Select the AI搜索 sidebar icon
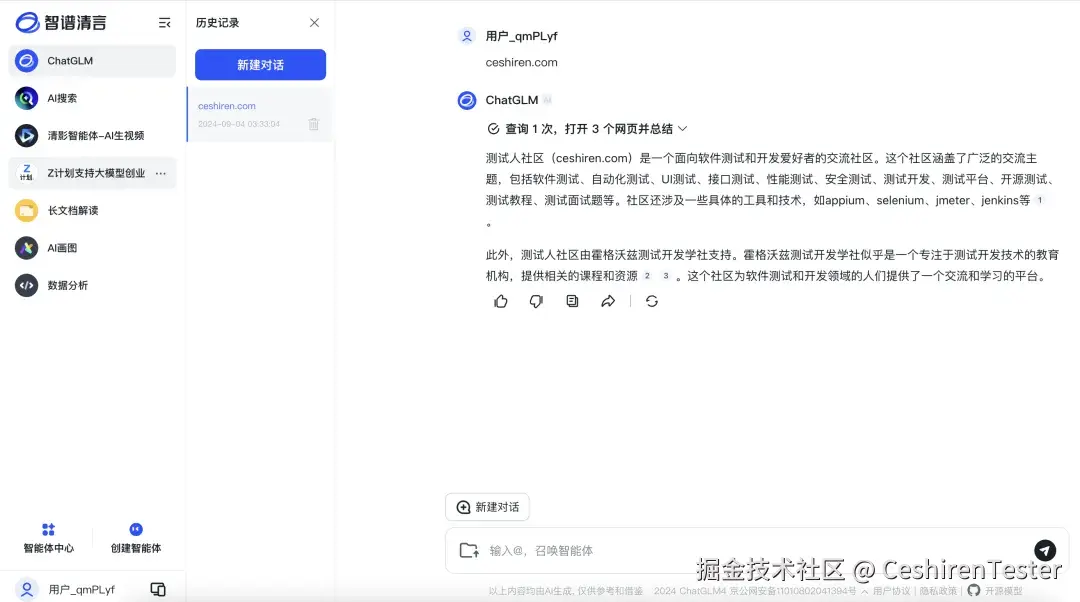The width and height of the screenshot is (1080, 602). 25,98
